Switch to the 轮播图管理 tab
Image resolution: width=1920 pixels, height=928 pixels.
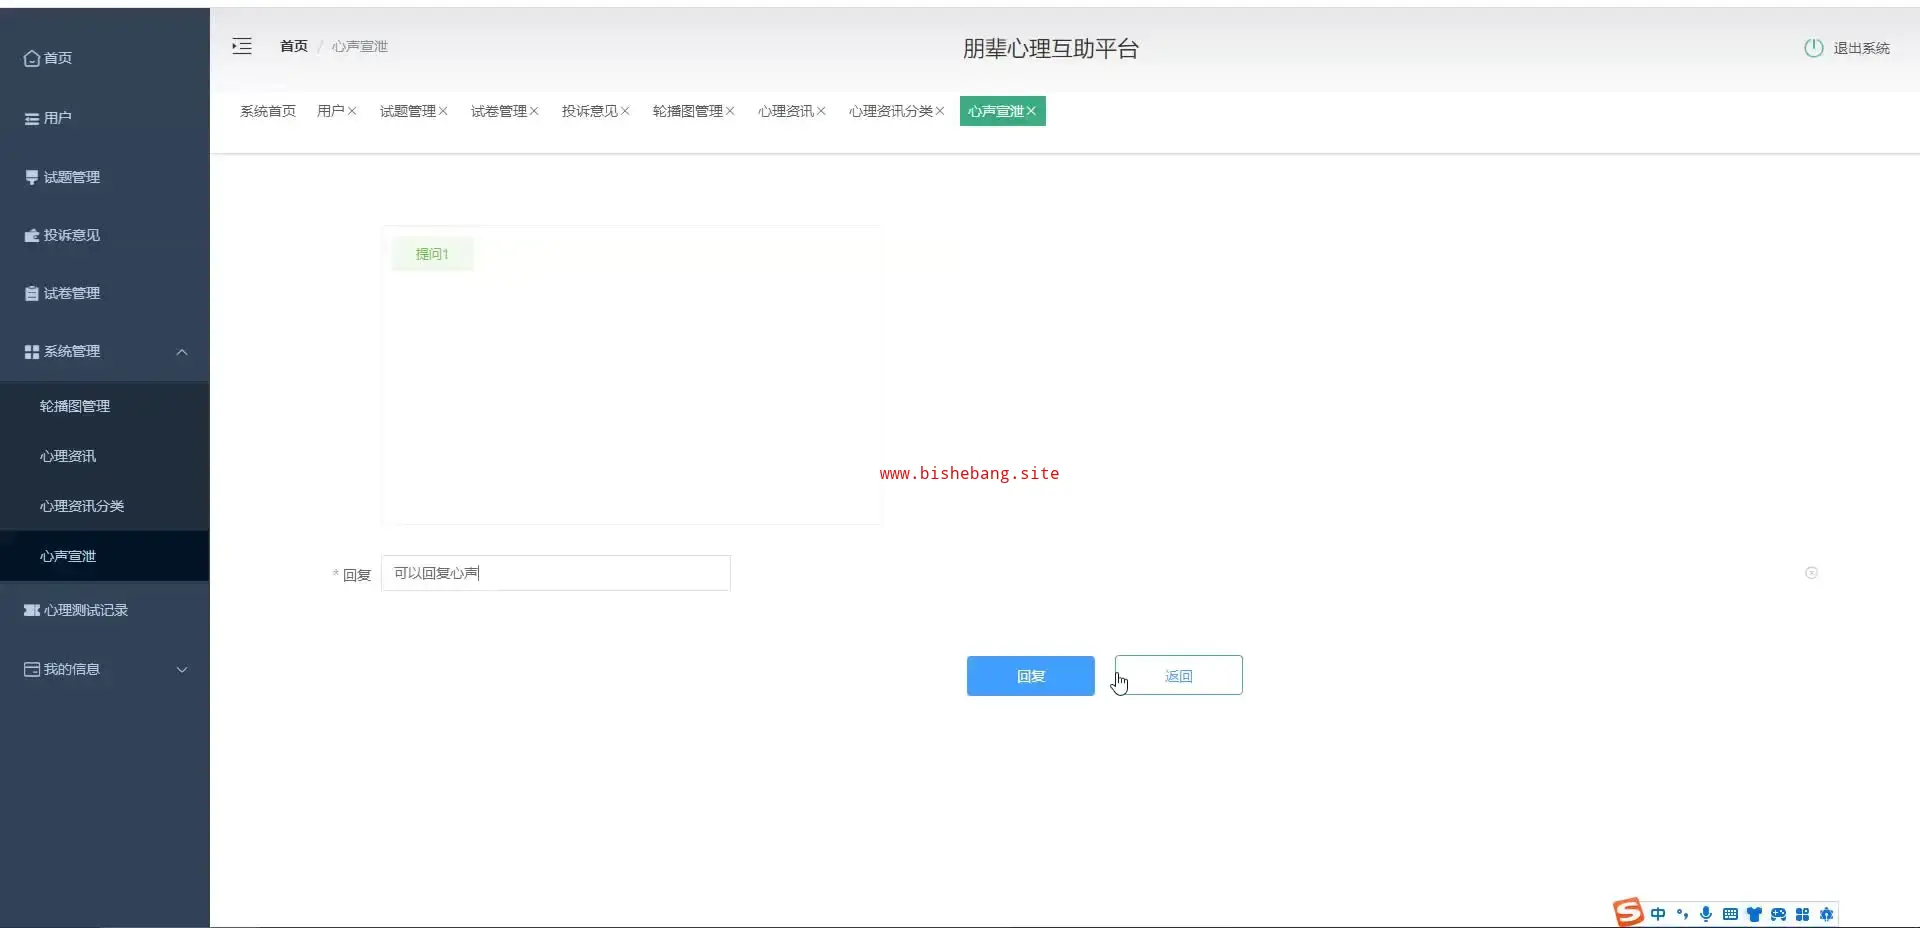pos(687,111)
